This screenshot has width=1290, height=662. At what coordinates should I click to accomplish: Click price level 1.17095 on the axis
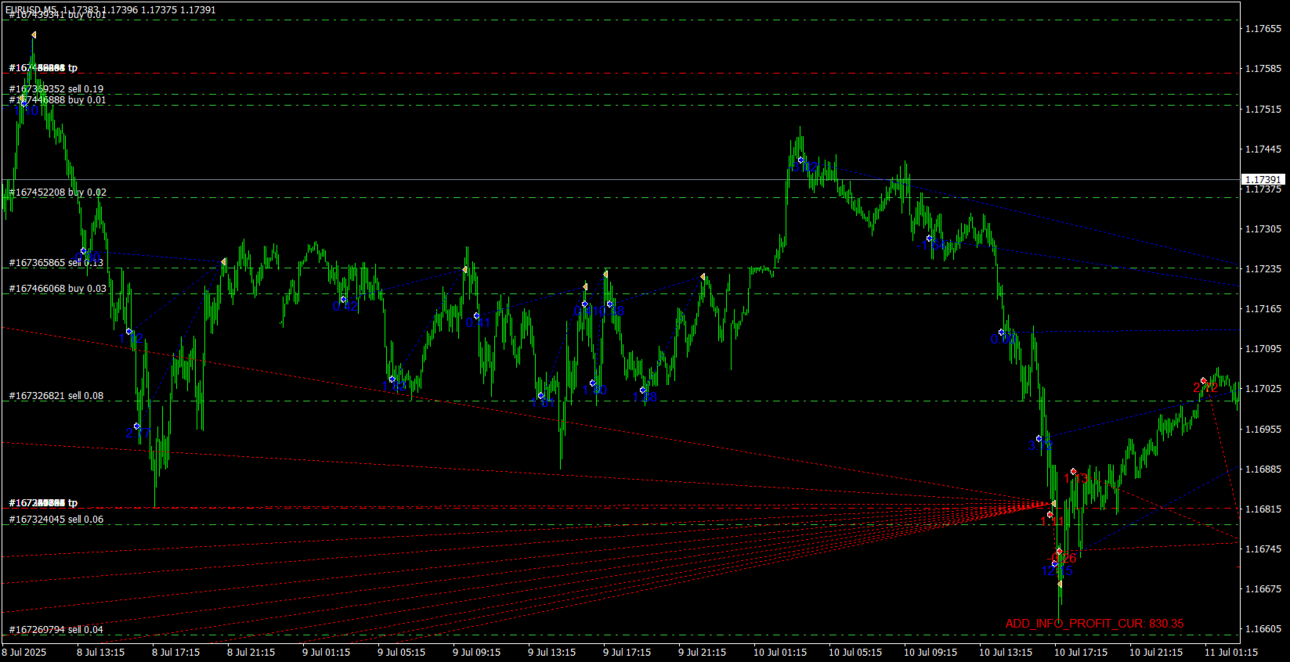[1264, 349]
